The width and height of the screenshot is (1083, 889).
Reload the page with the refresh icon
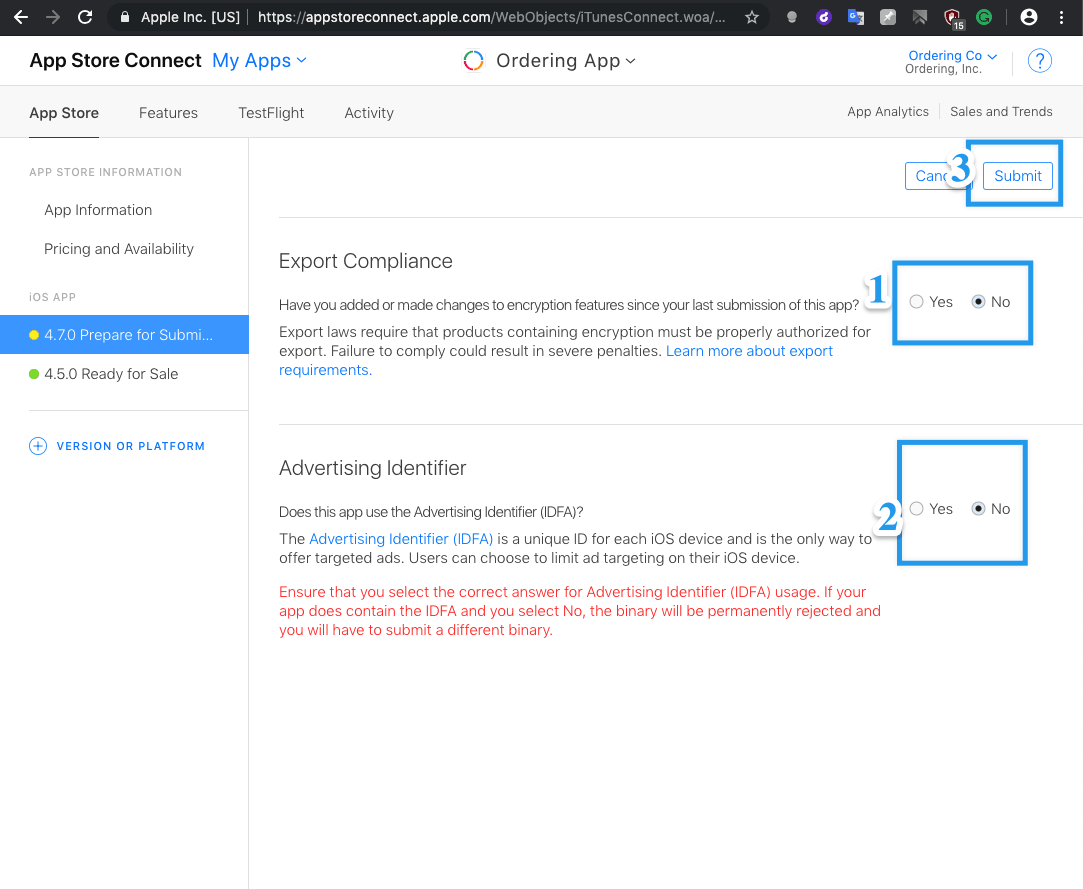click(x=85, y=17)
